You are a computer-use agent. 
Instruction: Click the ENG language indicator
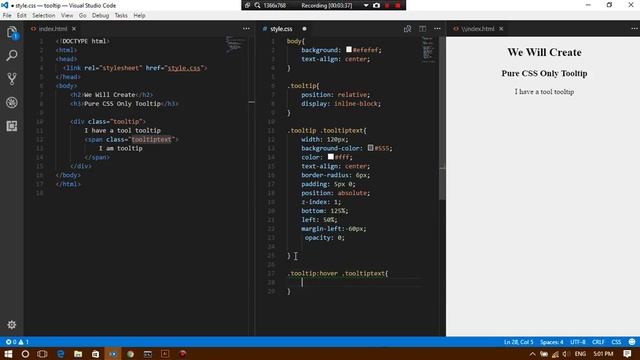coord(580,354)
